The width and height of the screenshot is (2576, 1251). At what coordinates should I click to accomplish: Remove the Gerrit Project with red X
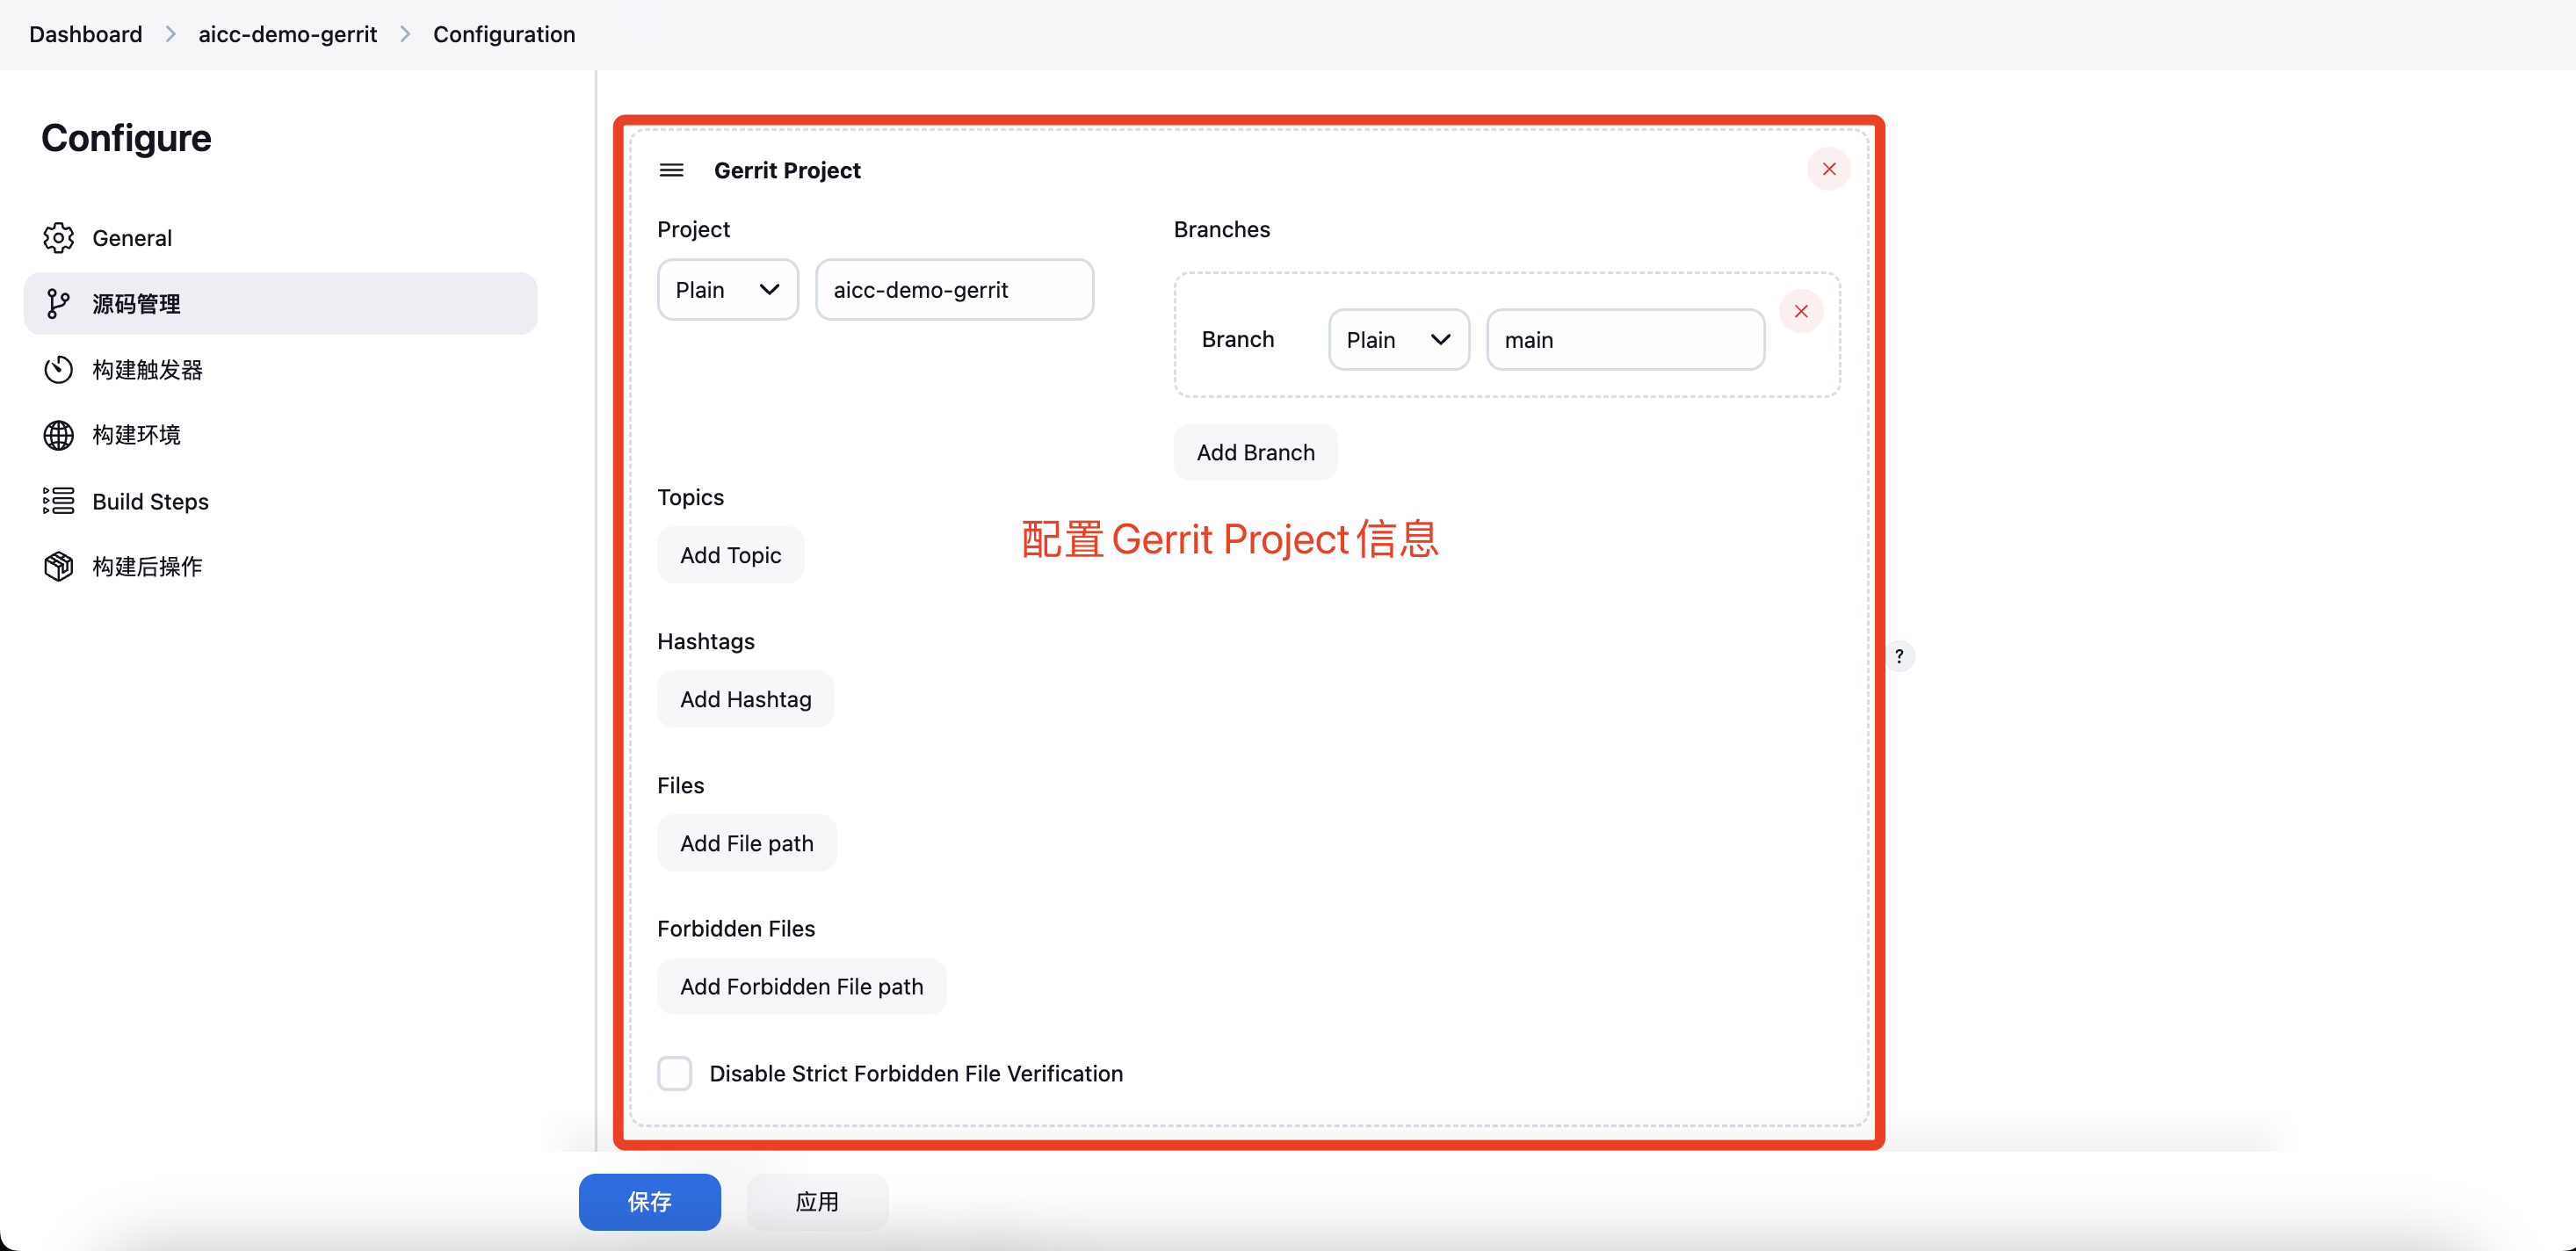click(1828, 169)
